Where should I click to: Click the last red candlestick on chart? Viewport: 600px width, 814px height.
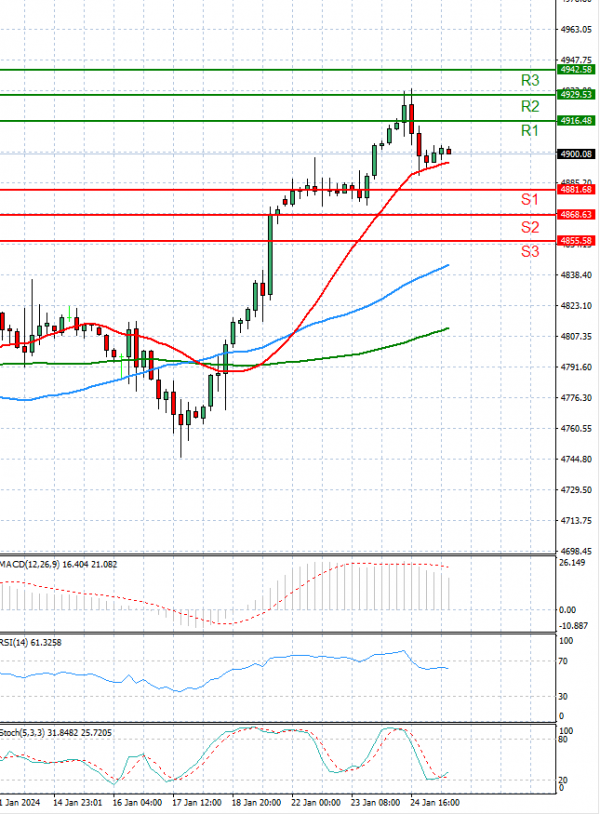(449, 151)
